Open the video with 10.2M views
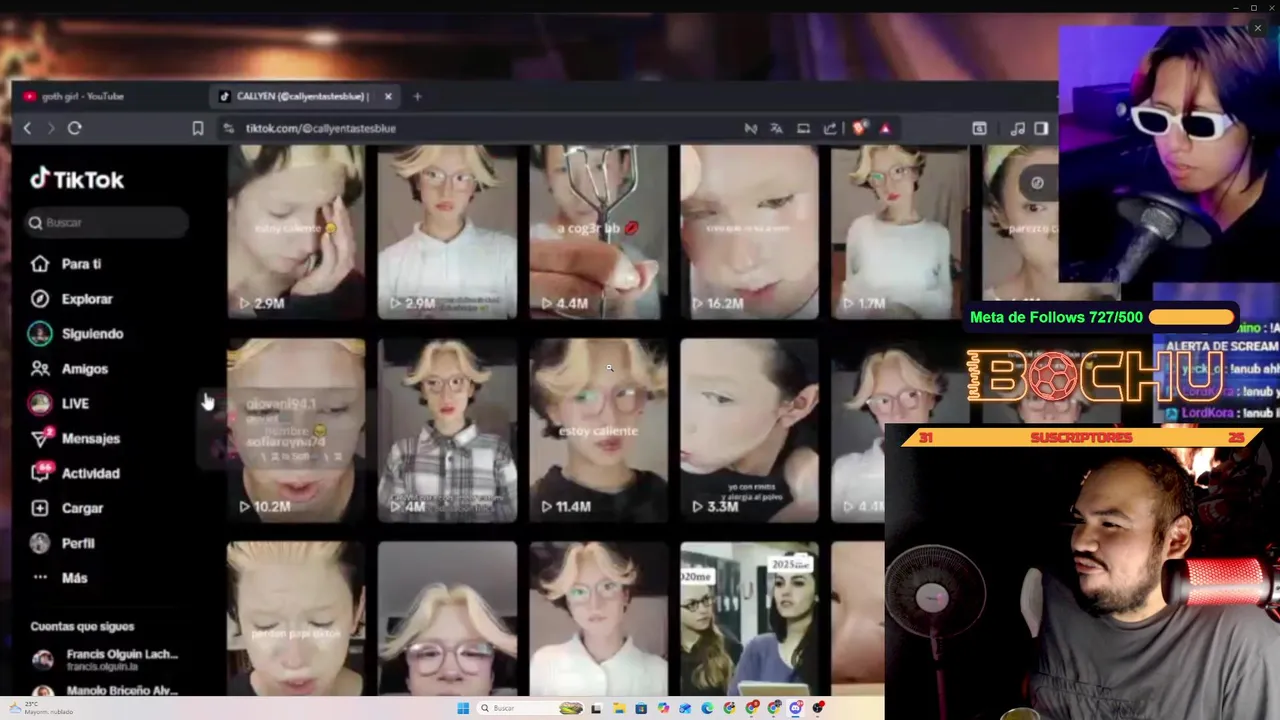Viewport: 1280px width, 720px height. click(x=296, y=430)
